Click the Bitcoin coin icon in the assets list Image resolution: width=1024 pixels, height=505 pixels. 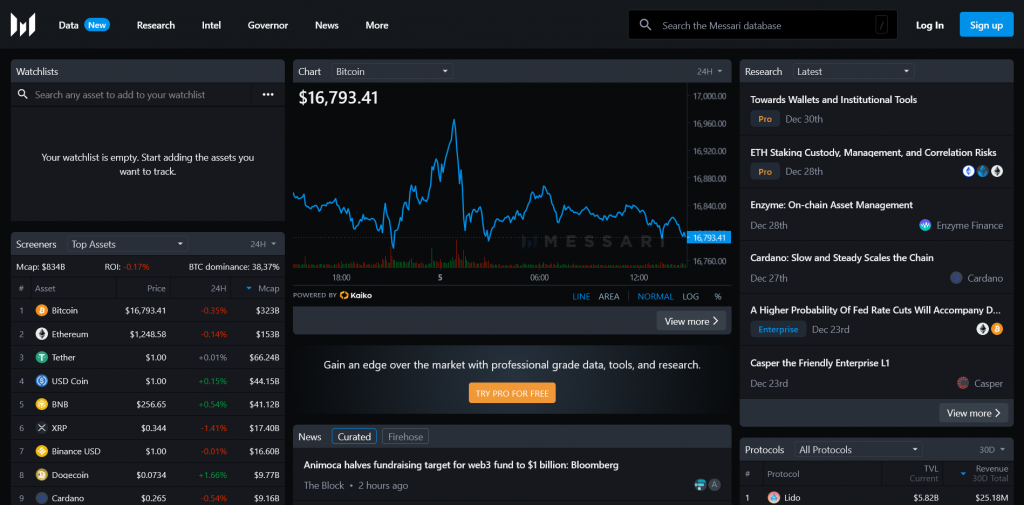(42, 311)
